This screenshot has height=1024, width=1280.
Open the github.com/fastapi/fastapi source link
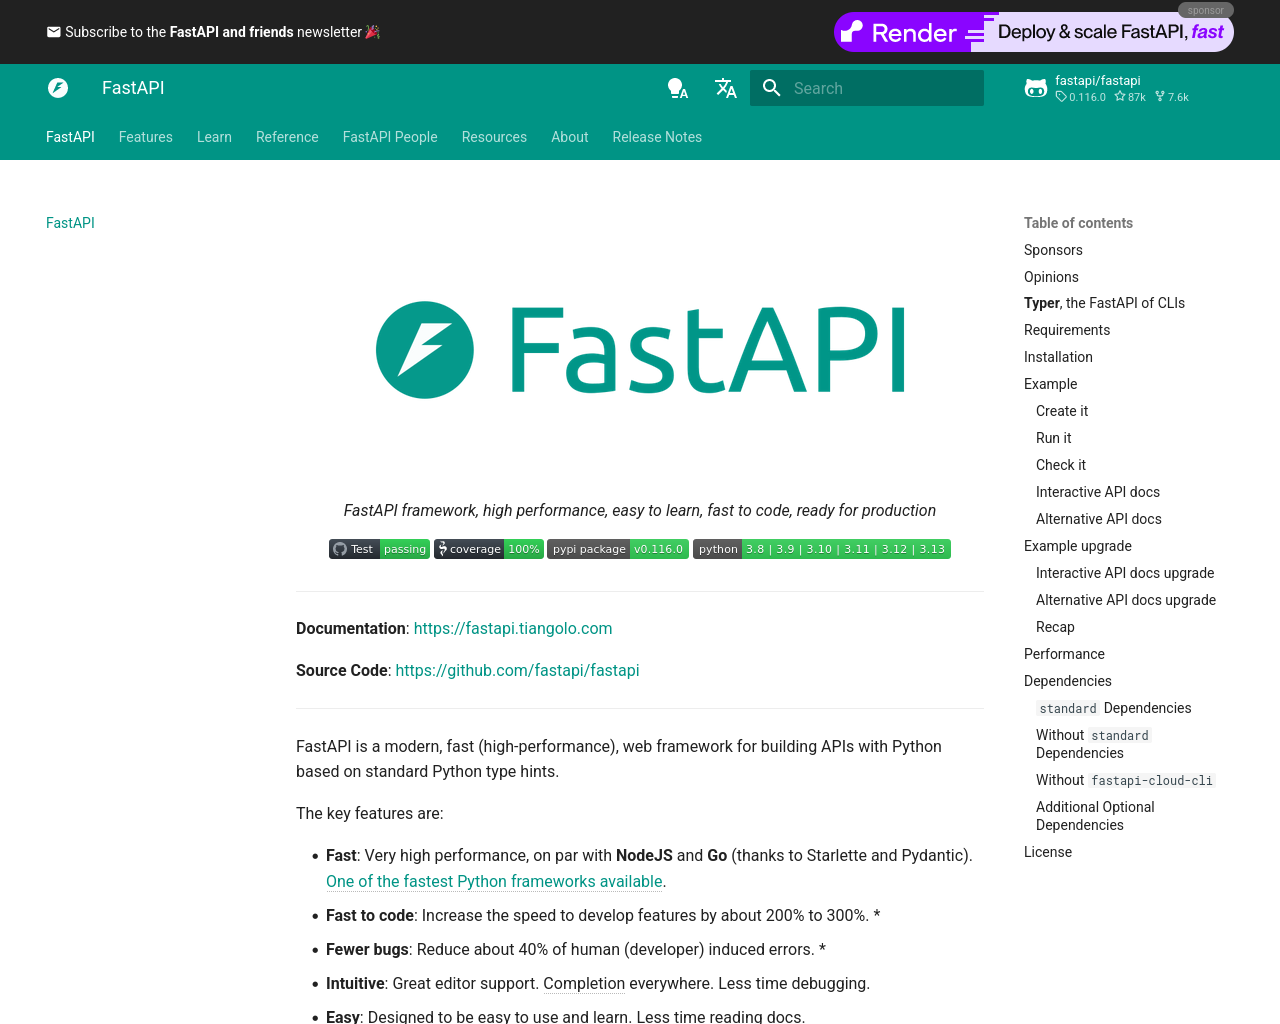[x=517, y=670]
